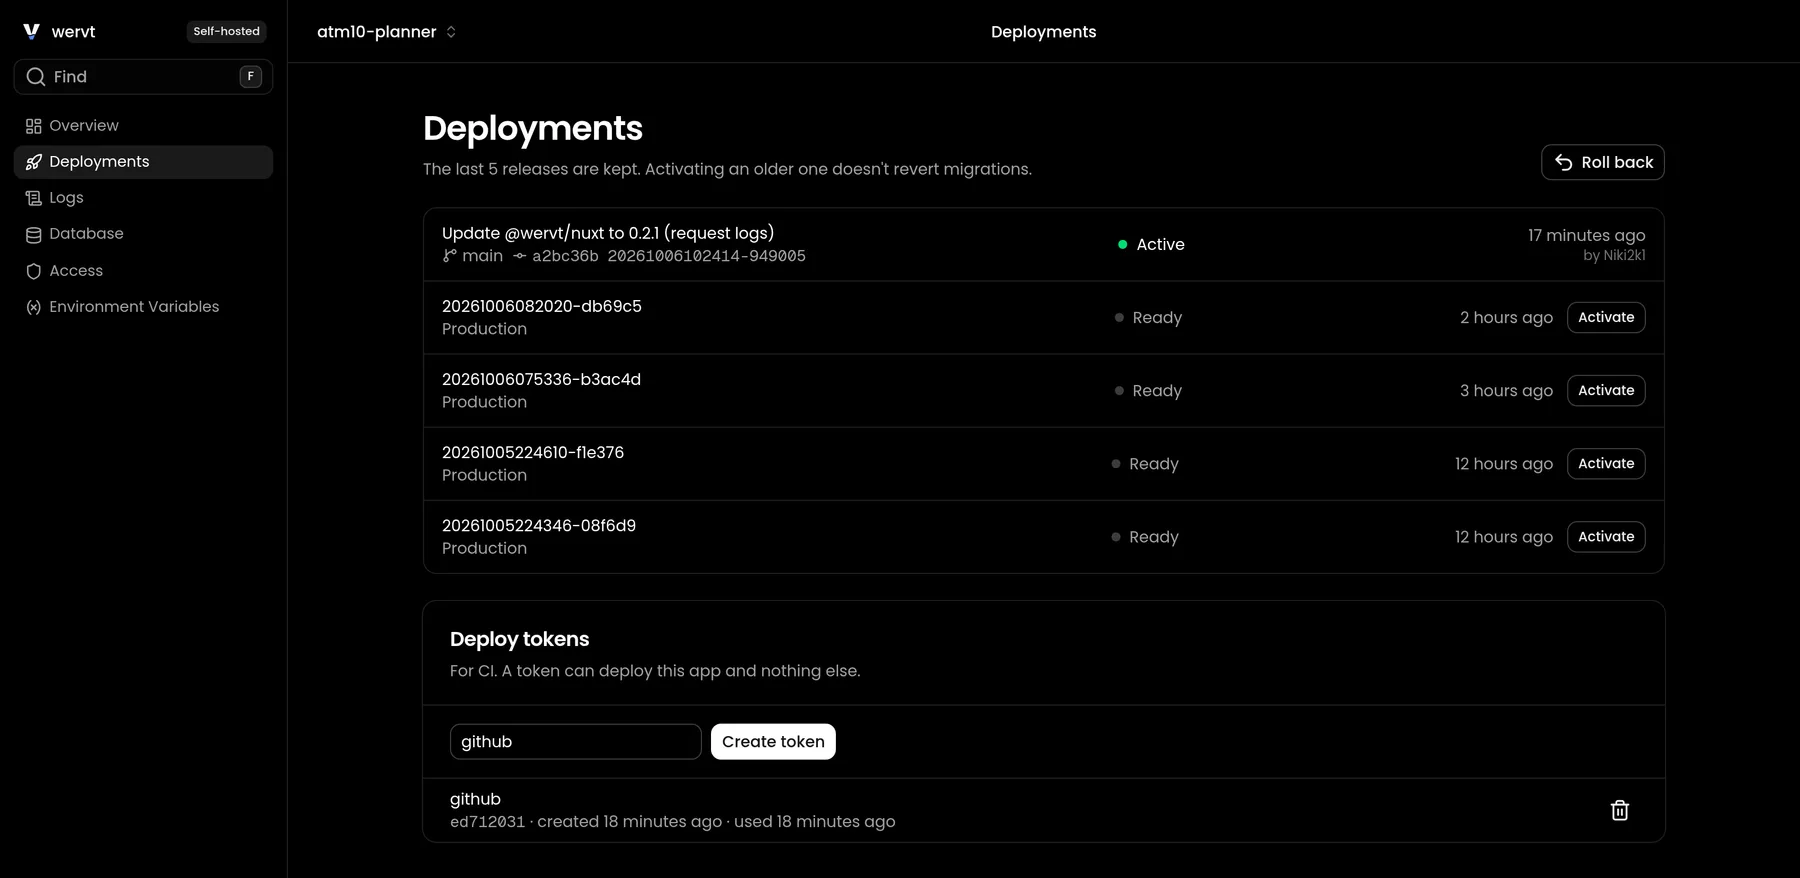The height and width of the screenshot is (878, 1800).
Task: Open Environment Variables in the sidebar
Action: (x=143, y=307)
